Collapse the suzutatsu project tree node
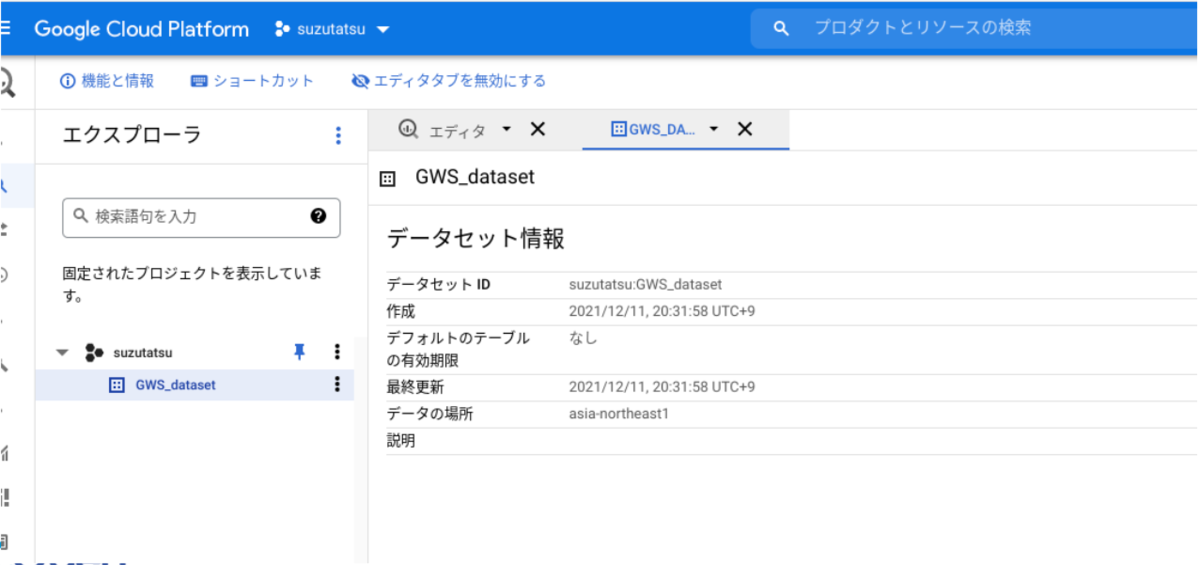Viewport: 1200px width, 565px height. click(x=63, y=352)
